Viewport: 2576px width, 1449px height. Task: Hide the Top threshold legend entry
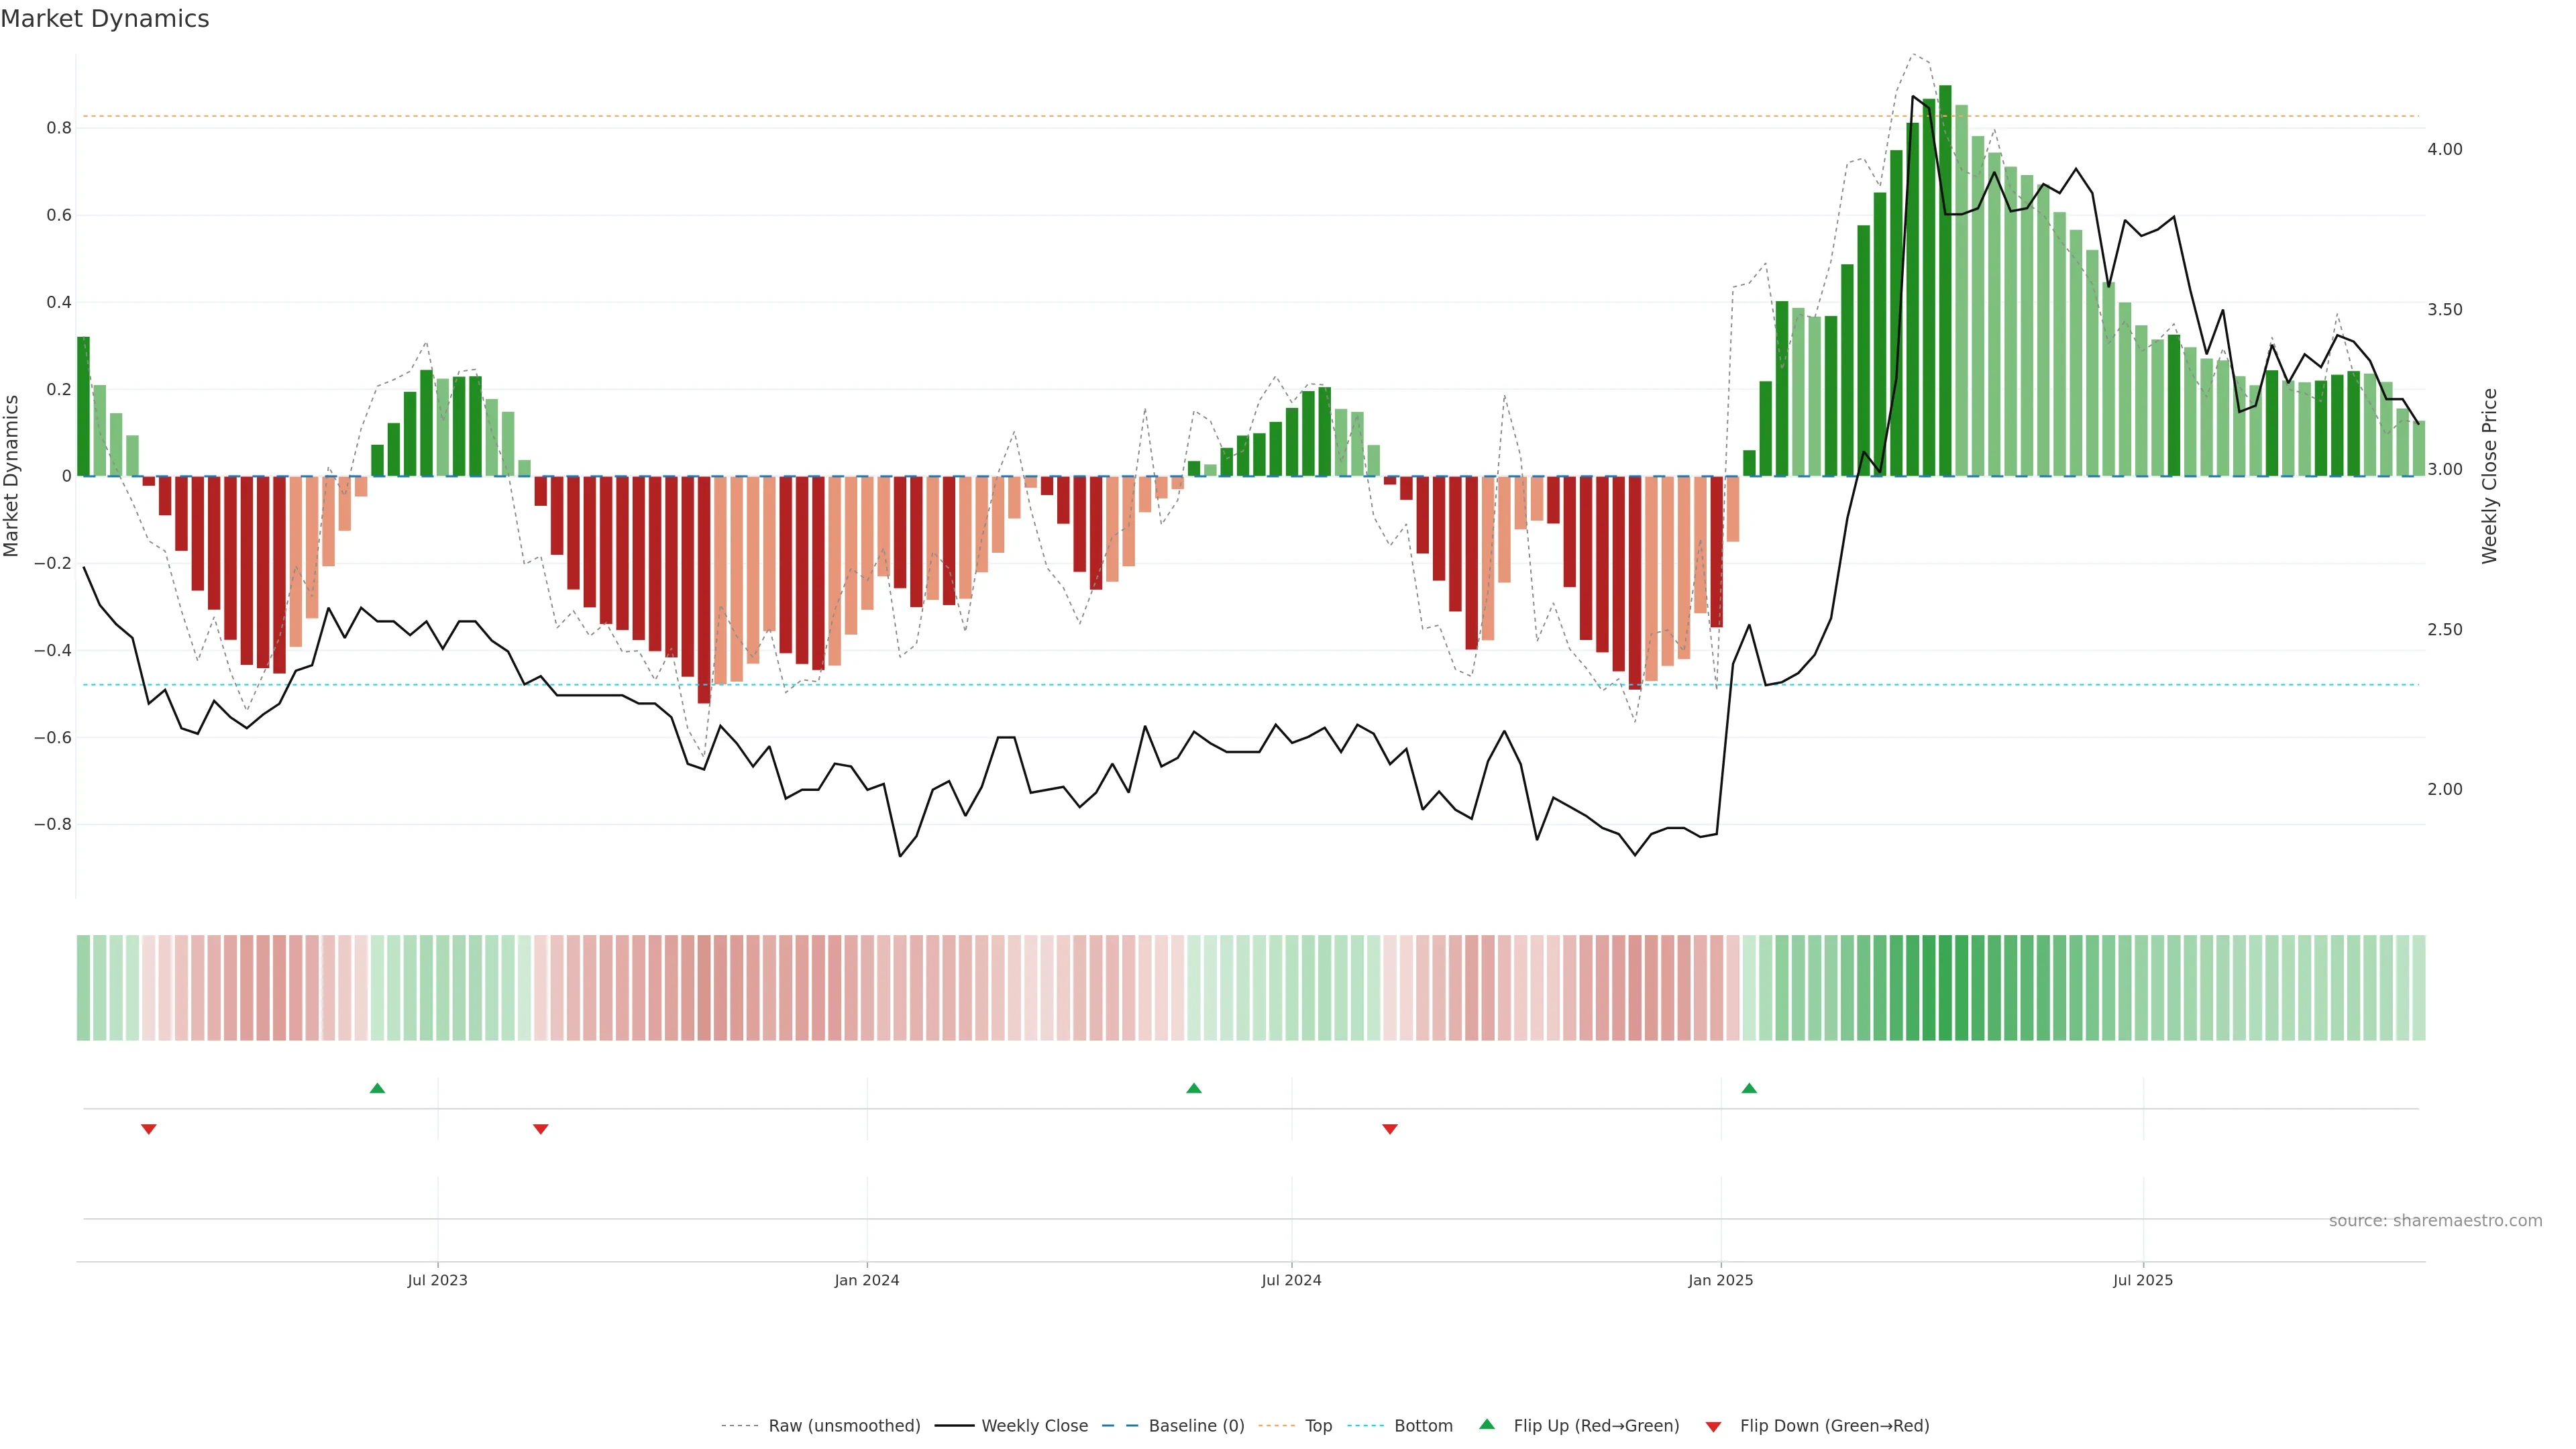(1318, 1426)
